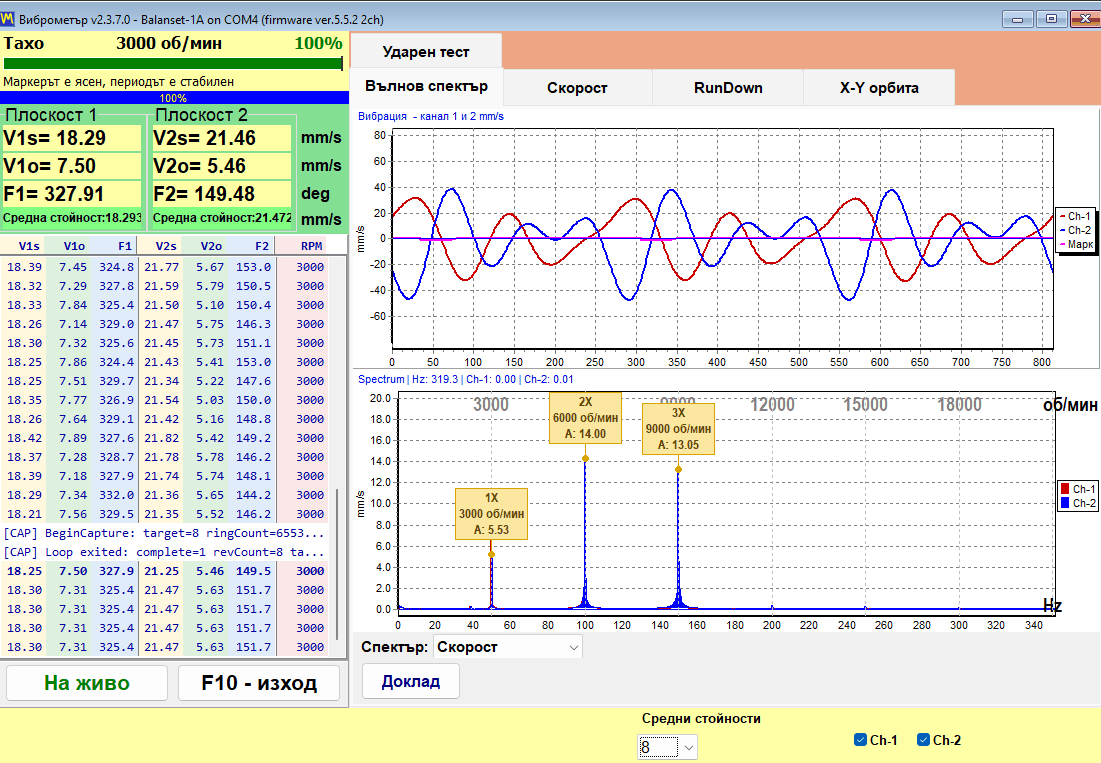The width and height of the screenshot is (1101, 763).
Task: Click the blue Ch-2 legend marker in spectrum chart
Action: [x=1065, y=503]
